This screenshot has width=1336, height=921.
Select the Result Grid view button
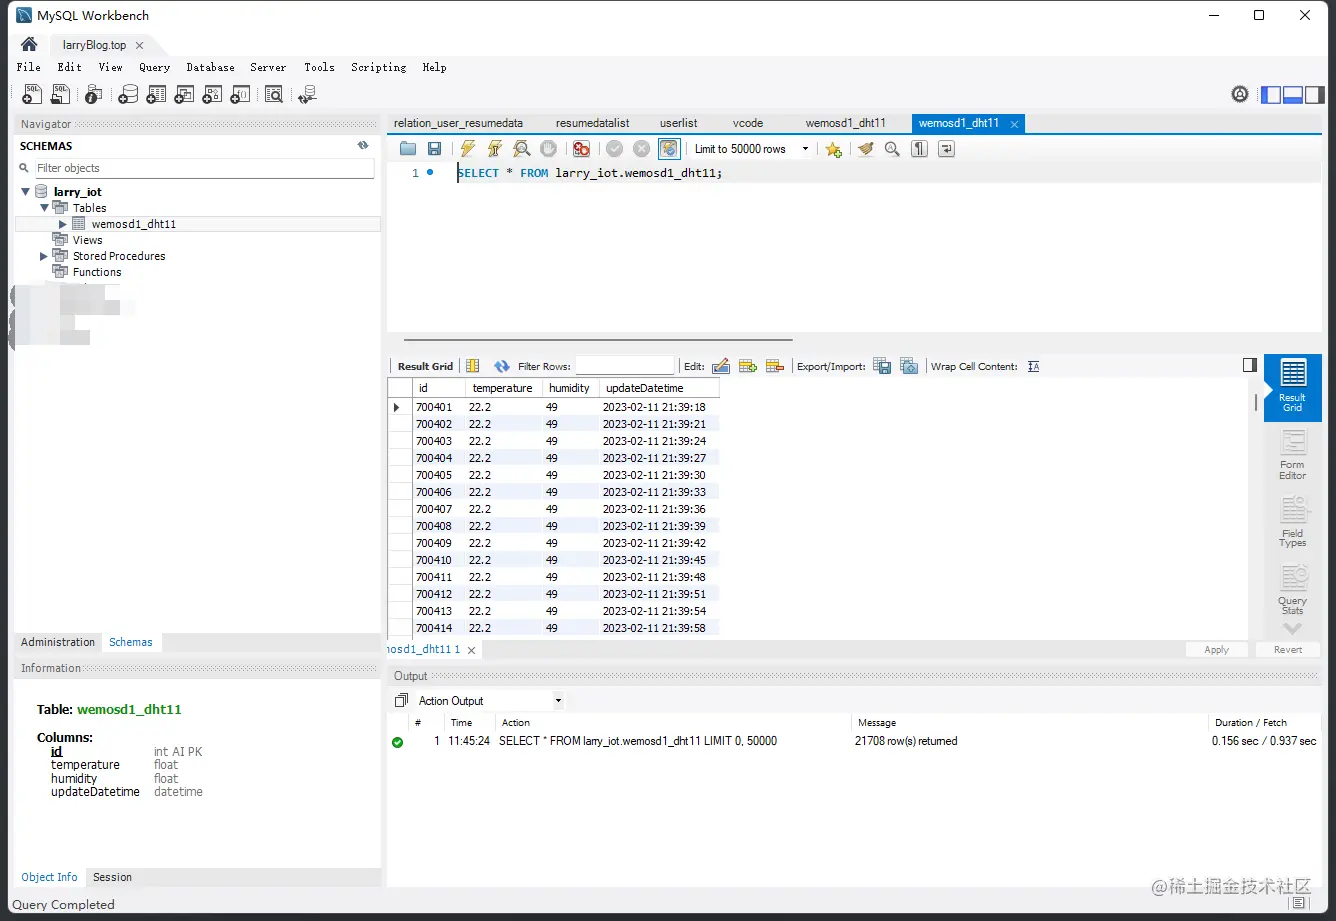click(1292, 387)
